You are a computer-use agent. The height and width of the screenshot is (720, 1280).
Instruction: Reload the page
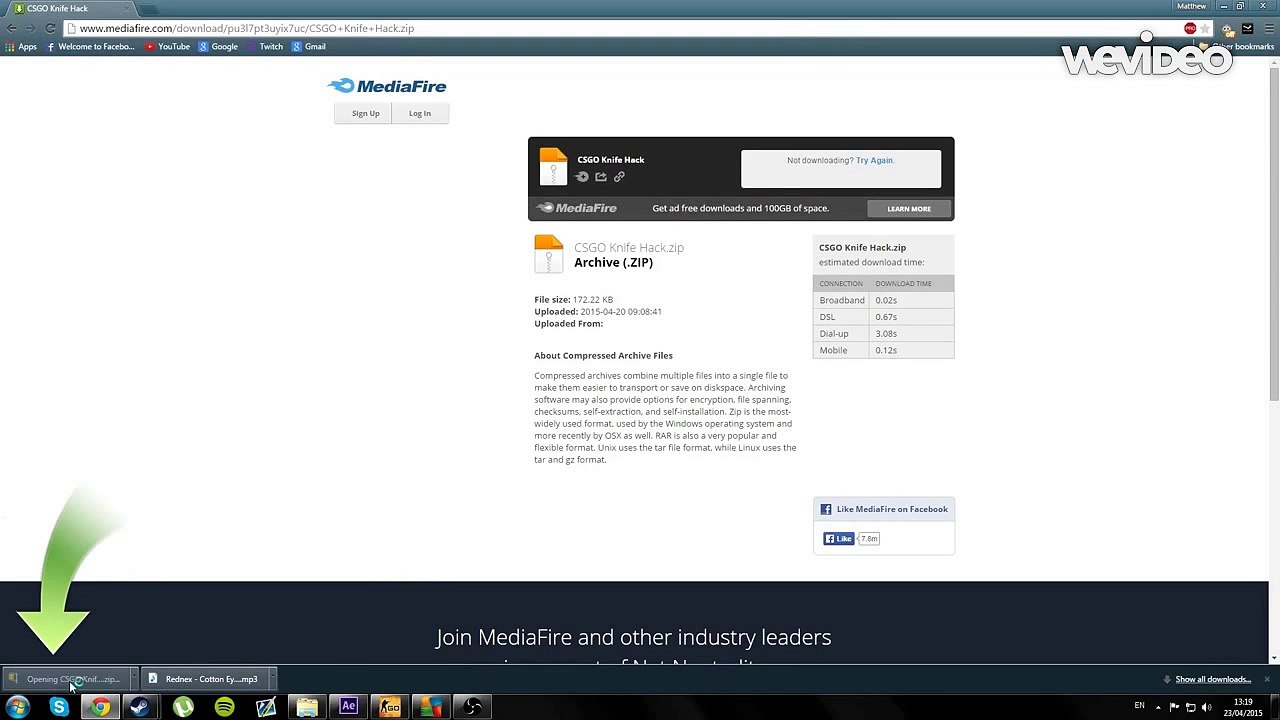coord(50,28)
